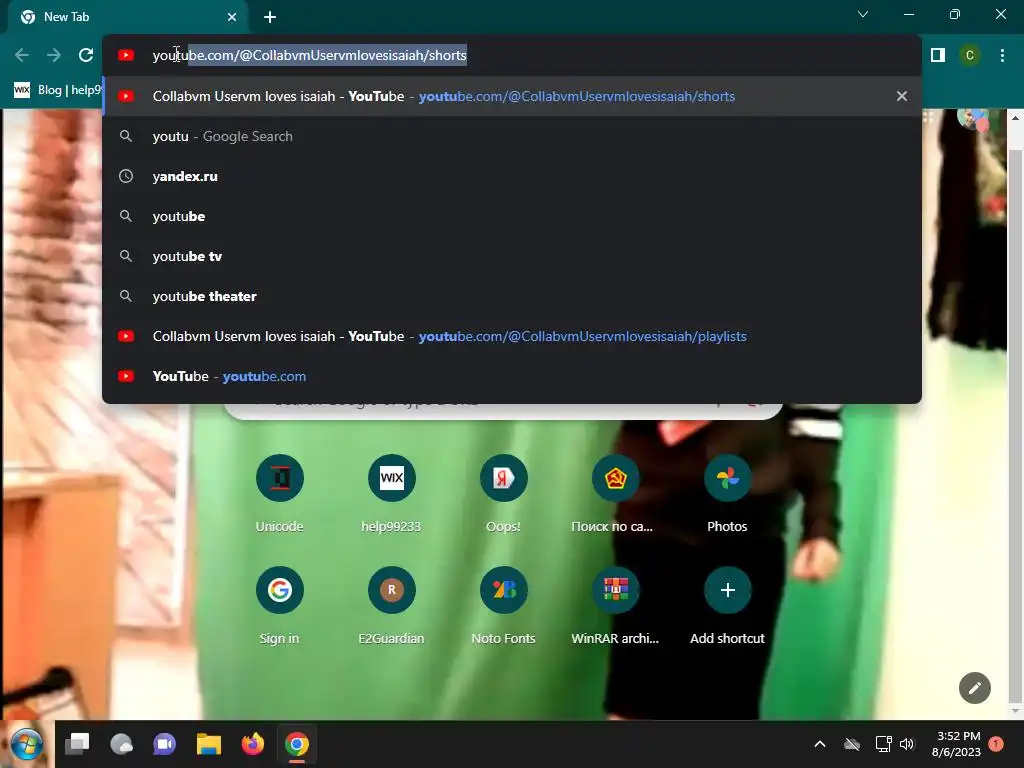Close the New Tab tab
The width and height of the screenshot is (1024, 768).
point(232,17)
